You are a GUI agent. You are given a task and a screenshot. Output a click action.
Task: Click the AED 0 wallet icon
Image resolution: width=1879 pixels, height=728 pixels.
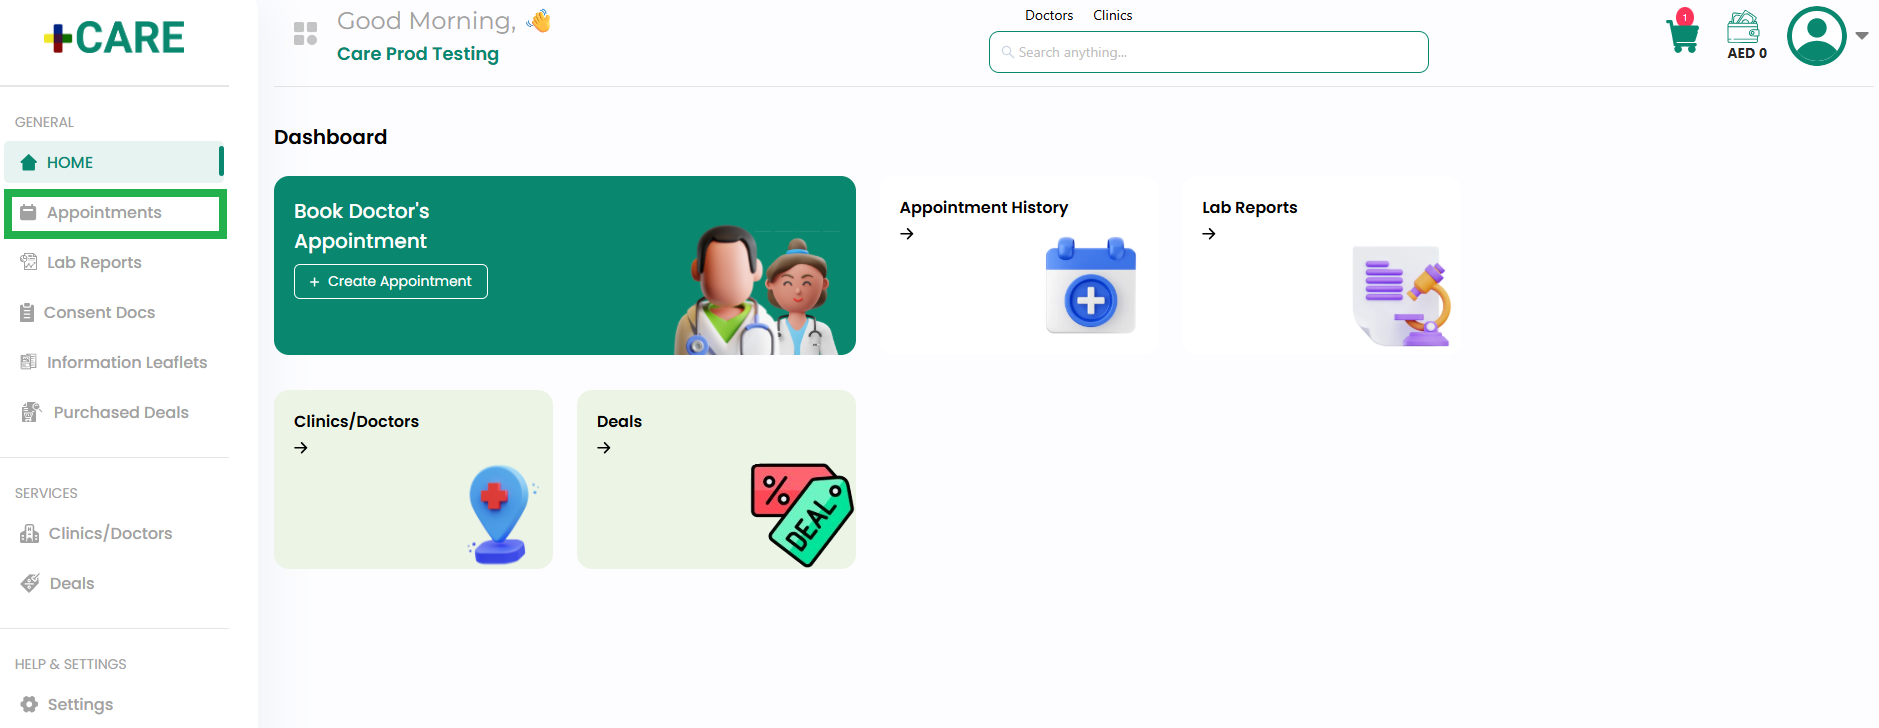pyautogui.click(x=1743, y=27)
